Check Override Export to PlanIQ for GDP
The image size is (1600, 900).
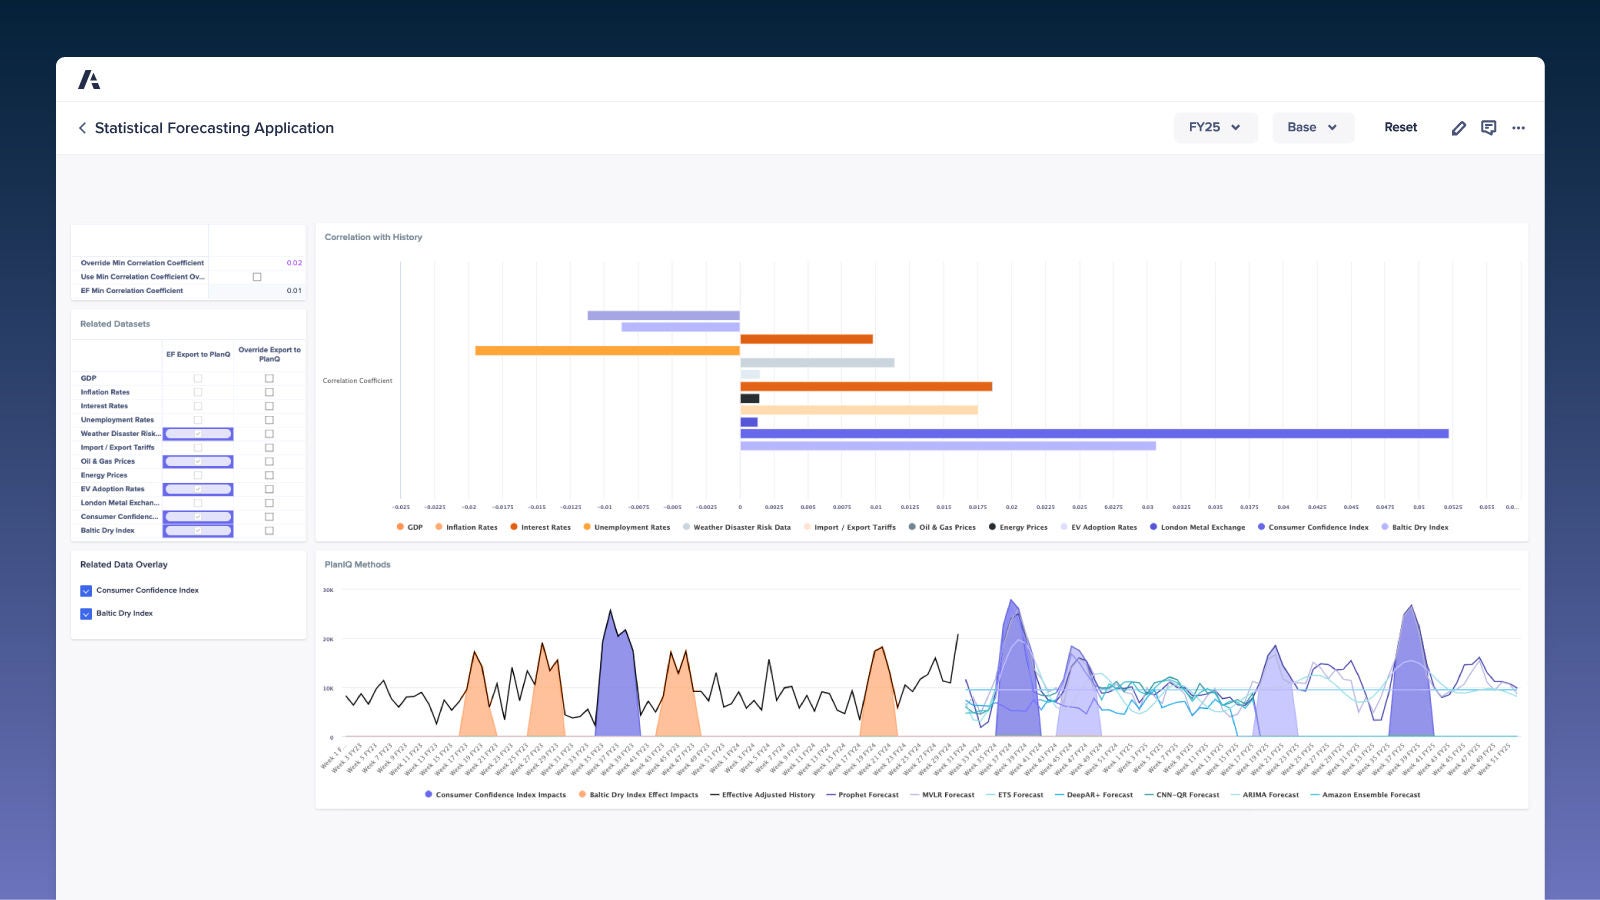coord(269,379)
